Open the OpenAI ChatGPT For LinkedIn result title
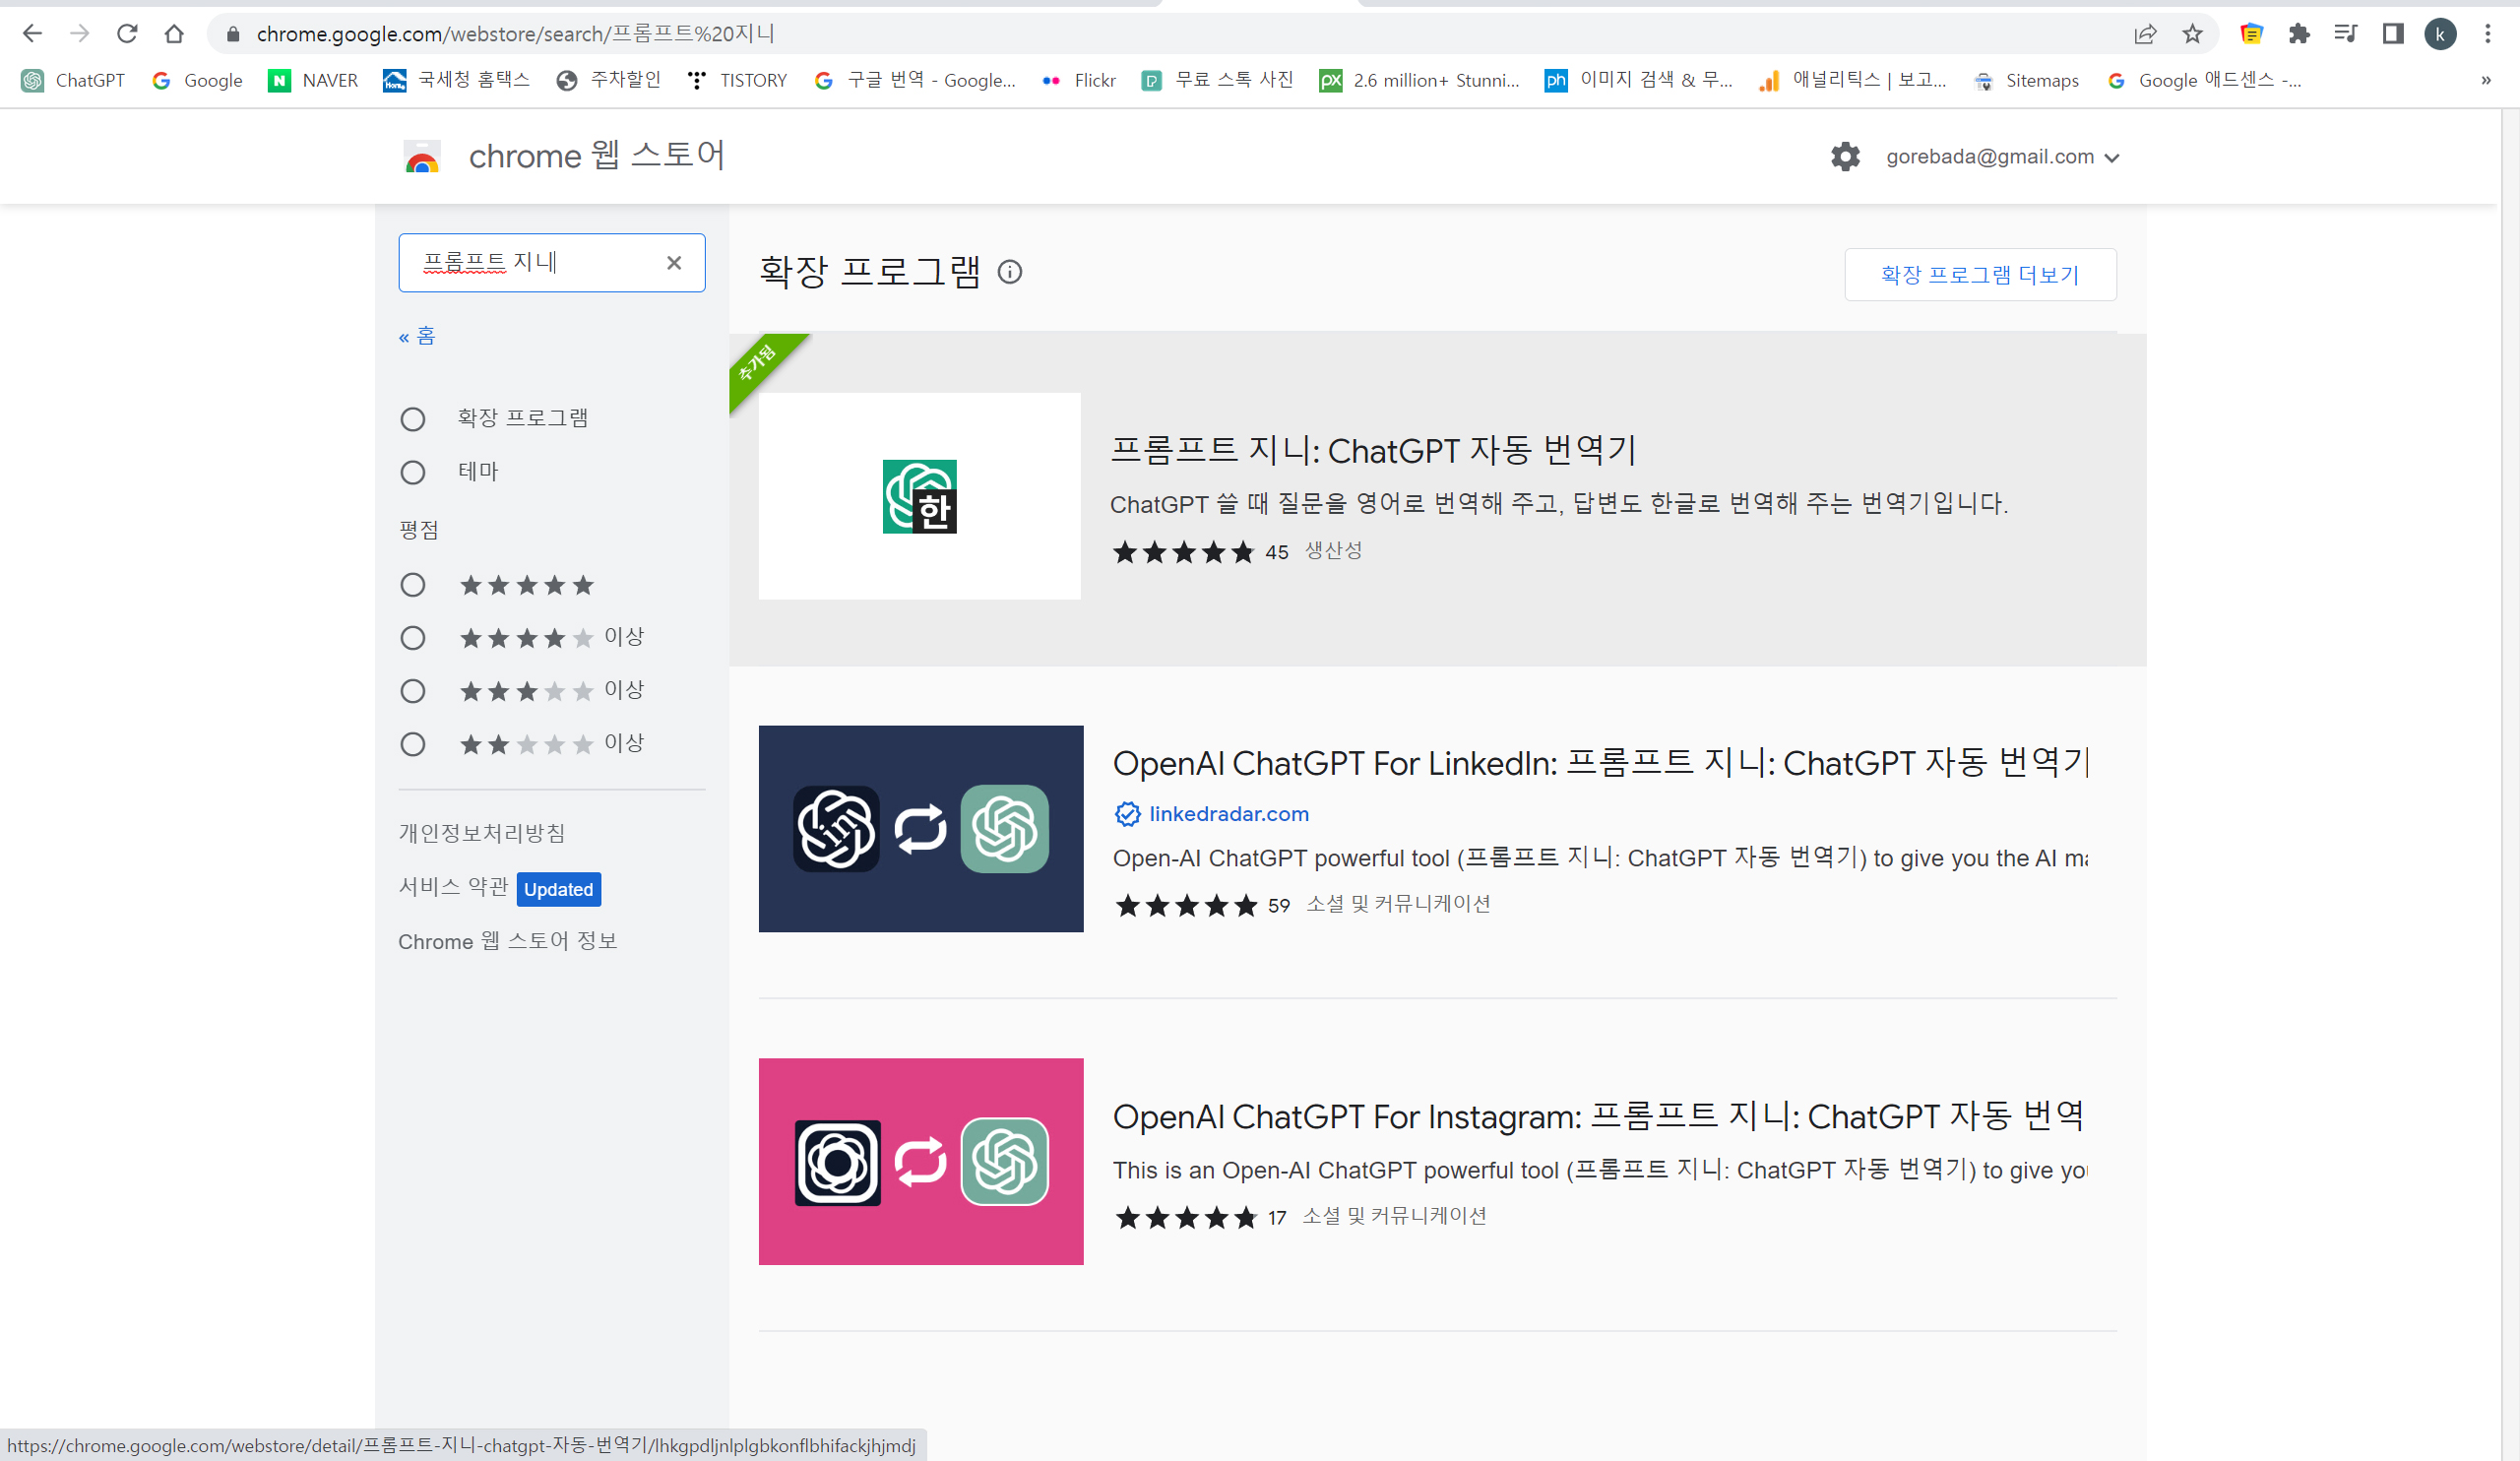The height and width of the screenshot is (1461, 2520). (1600, 762)
